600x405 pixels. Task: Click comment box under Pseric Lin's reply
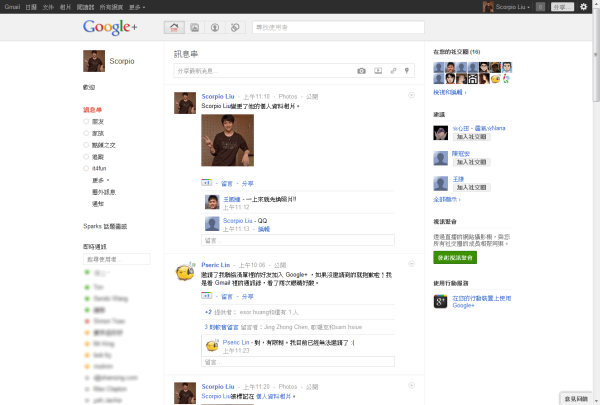(x=298, y=362)
